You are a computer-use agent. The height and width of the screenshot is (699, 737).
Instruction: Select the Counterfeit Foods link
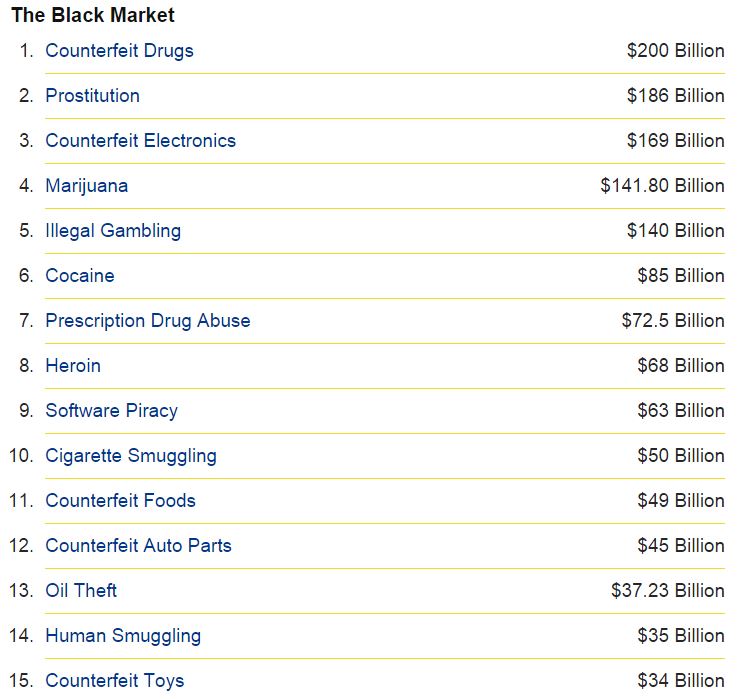coord(120,501)
